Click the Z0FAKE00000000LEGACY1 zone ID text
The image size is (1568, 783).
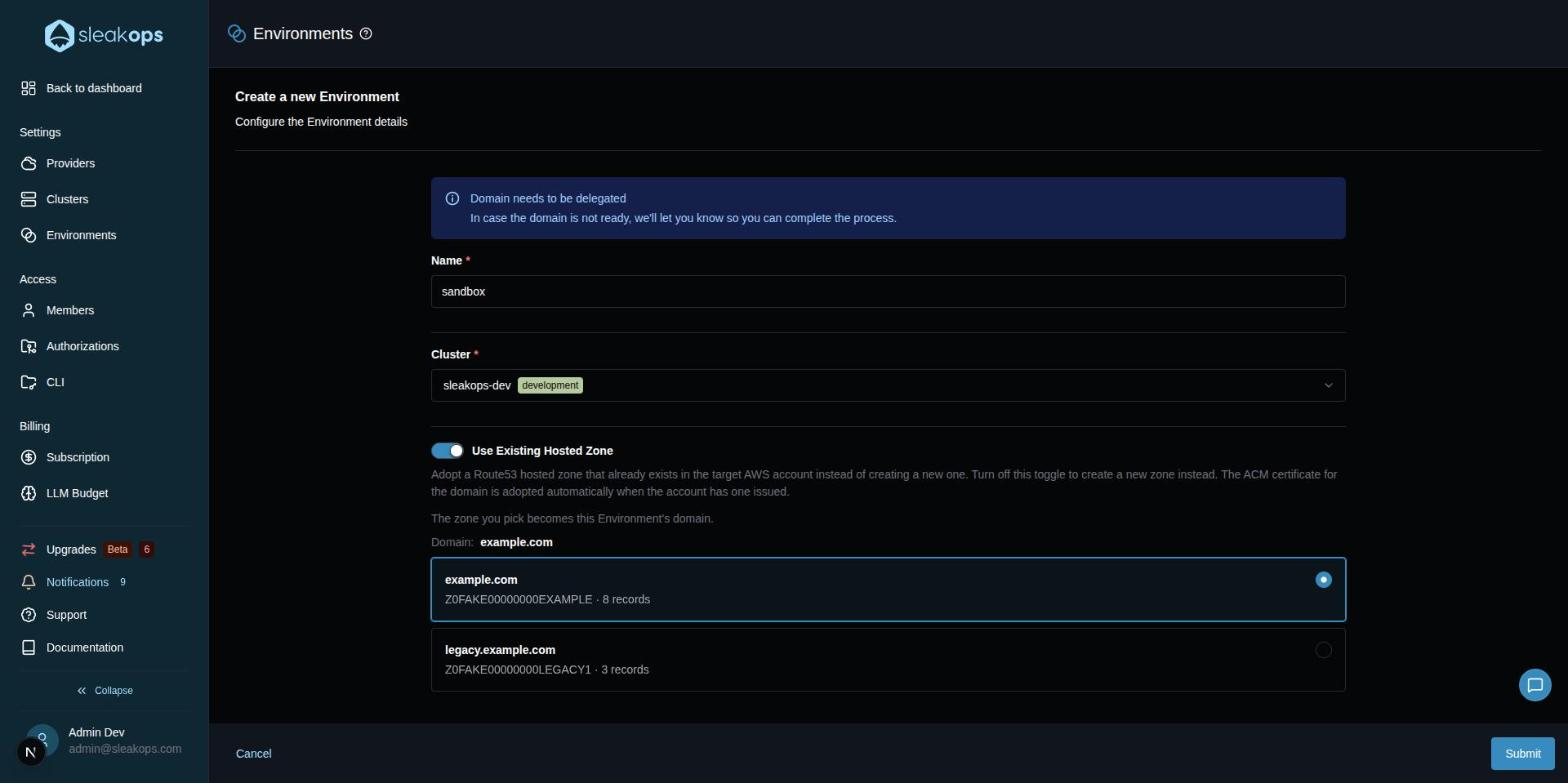pyautogui.click(x=518, y=670)
